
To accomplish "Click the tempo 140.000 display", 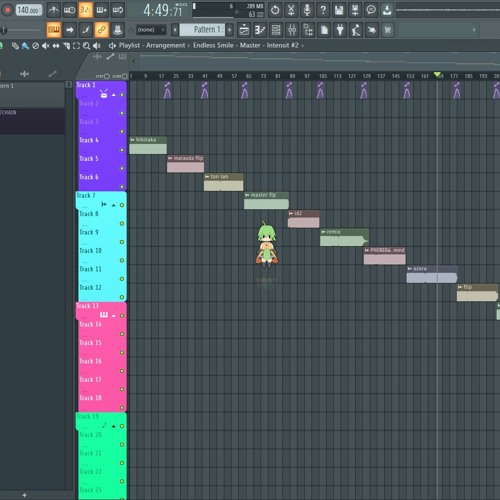I will 29,10.
